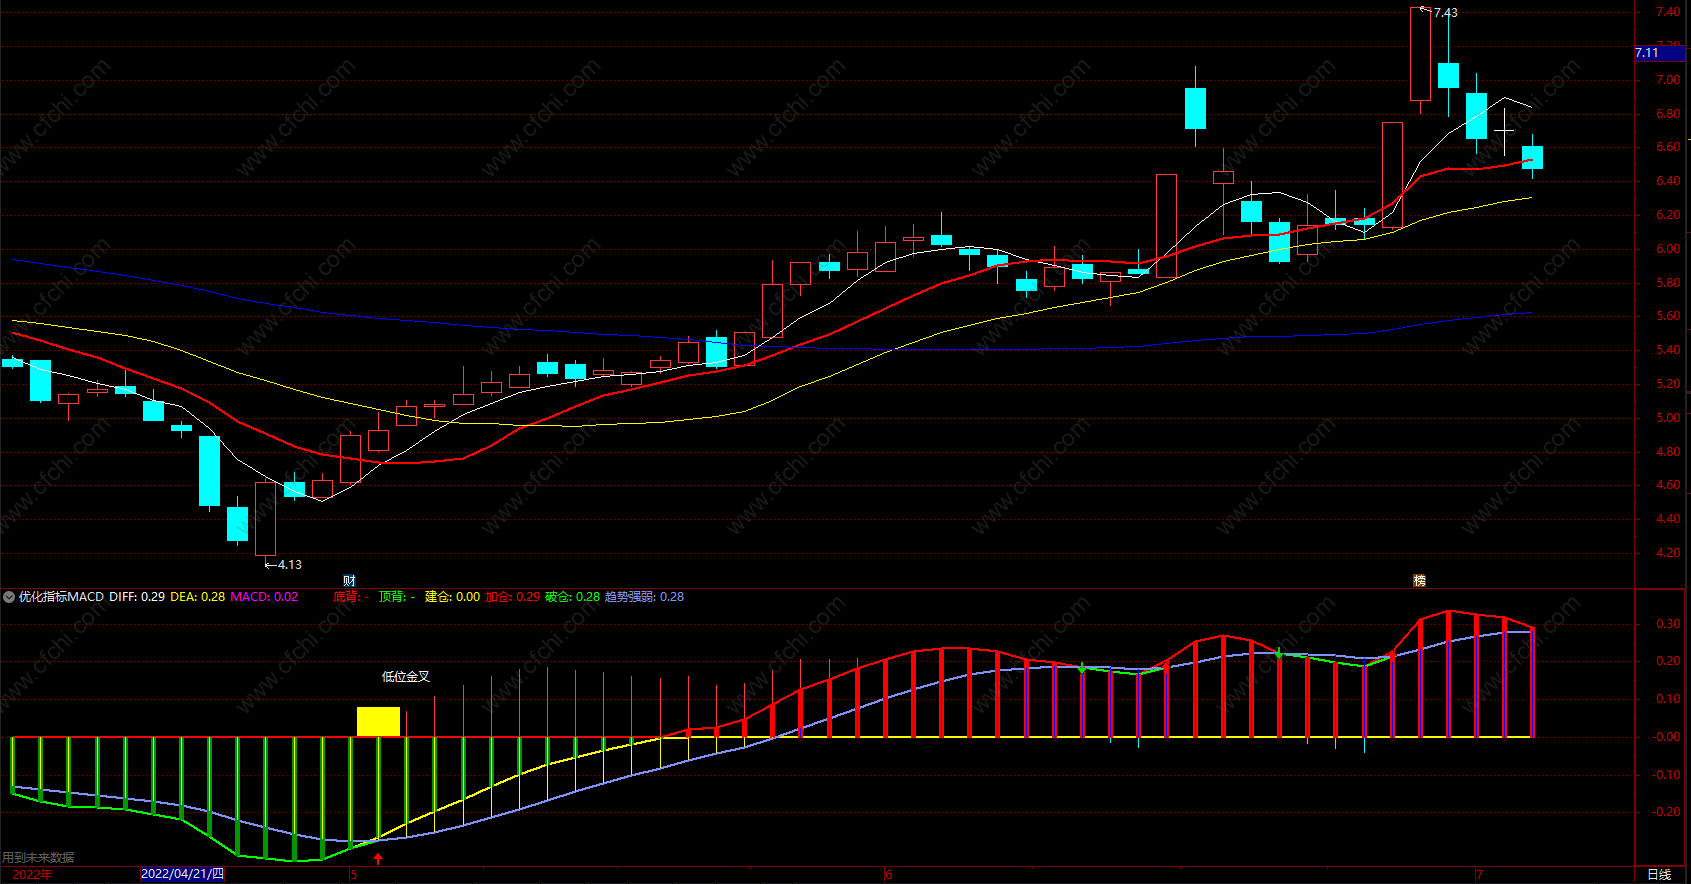1691x884 pixels.
Task: Select the DEA: 0.28 value
Action: tap(198, 597)
